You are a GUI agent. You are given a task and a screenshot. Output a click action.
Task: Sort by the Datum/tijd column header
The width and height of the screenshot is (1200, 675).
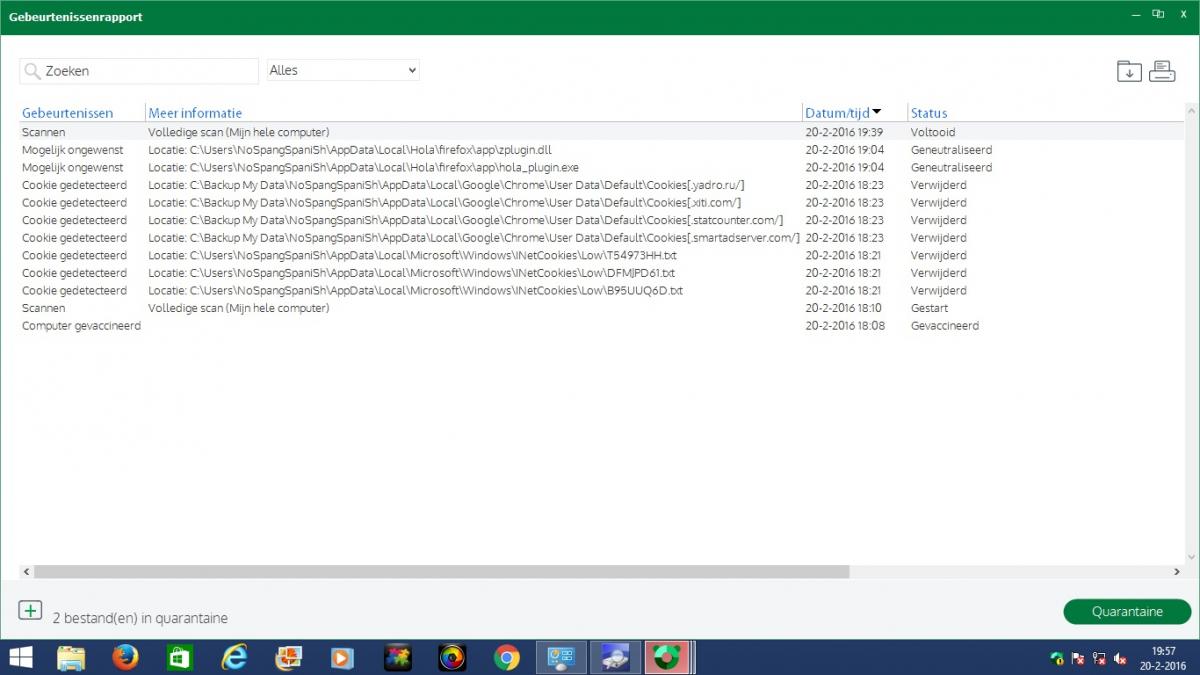(837, 113)
